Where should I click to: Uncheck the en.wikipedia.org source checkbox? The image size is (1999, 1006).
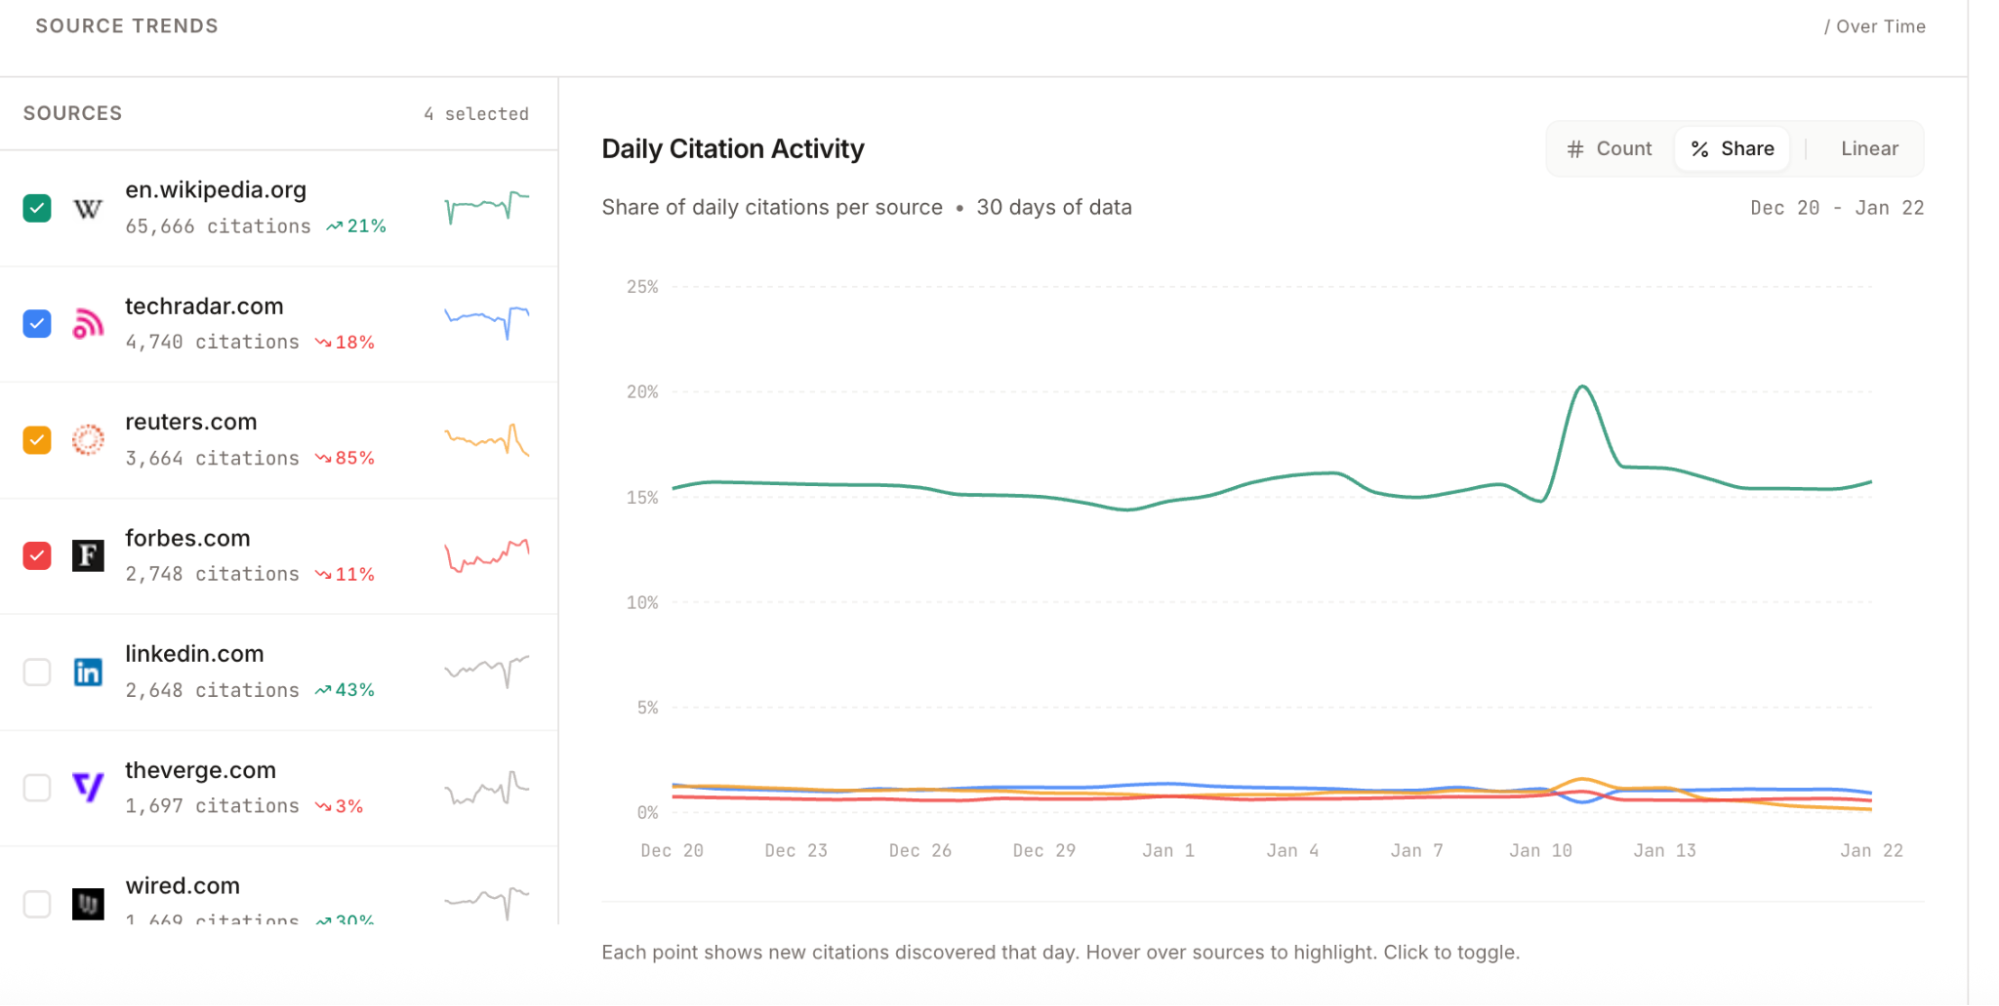[x=37, y=208]
